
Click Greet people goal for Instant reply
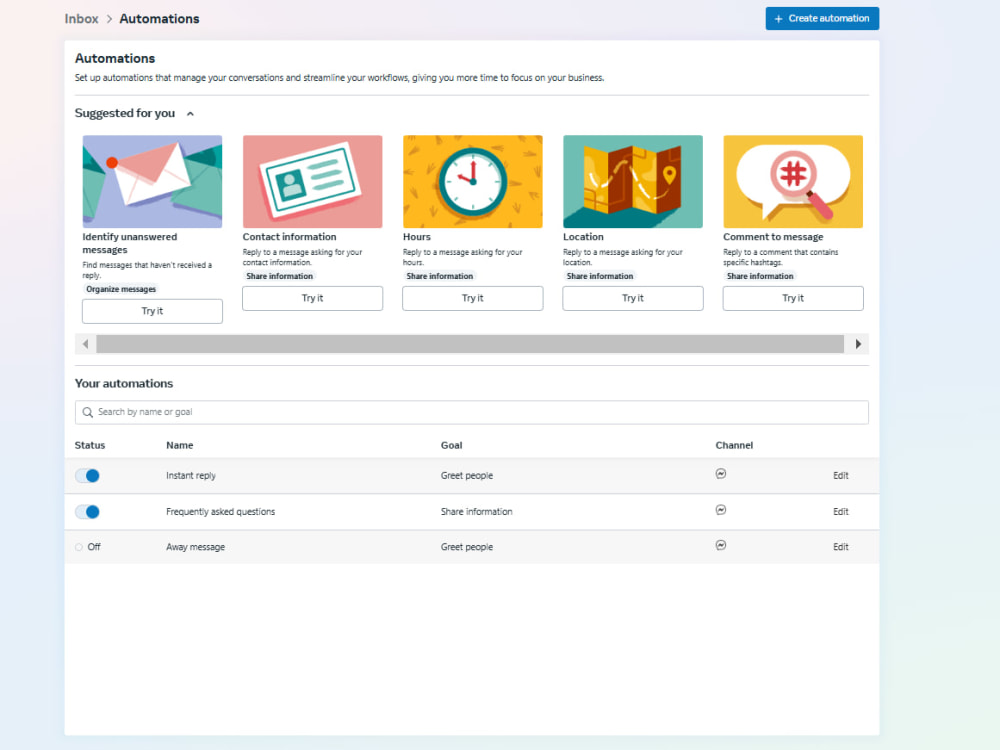click(x=467, y=476)
